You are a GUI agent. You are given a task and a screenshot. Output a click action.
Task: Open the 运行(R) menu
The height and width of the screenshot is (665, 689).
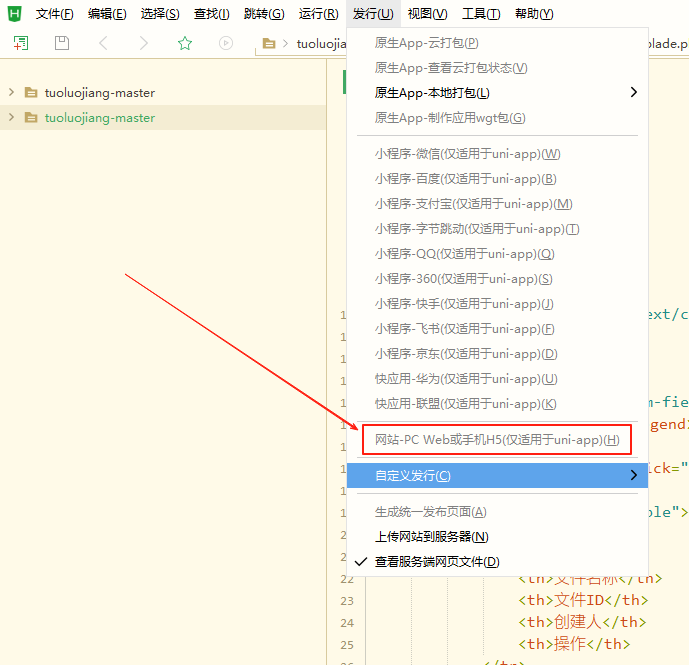tap(319, 14)
